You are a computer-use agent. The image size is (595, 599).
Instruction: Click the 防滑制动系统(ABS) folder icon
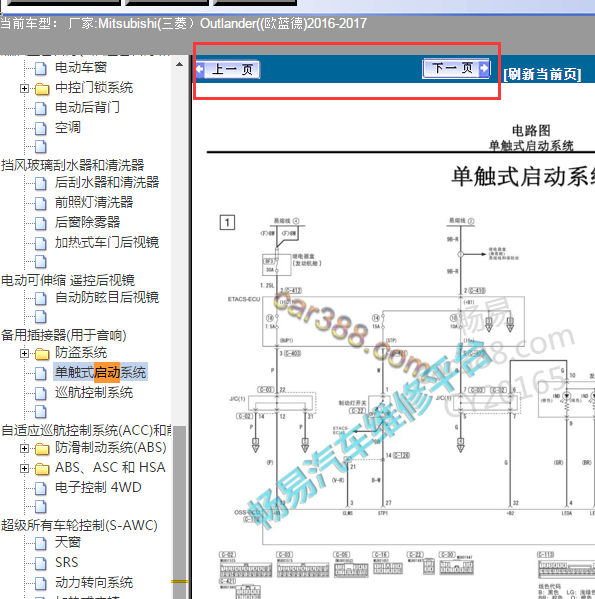coord(42,448)
